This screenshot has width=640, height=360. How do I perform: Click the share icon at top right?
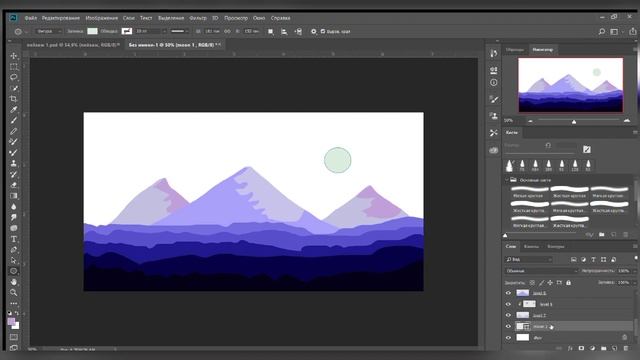[x=632, y=31]
